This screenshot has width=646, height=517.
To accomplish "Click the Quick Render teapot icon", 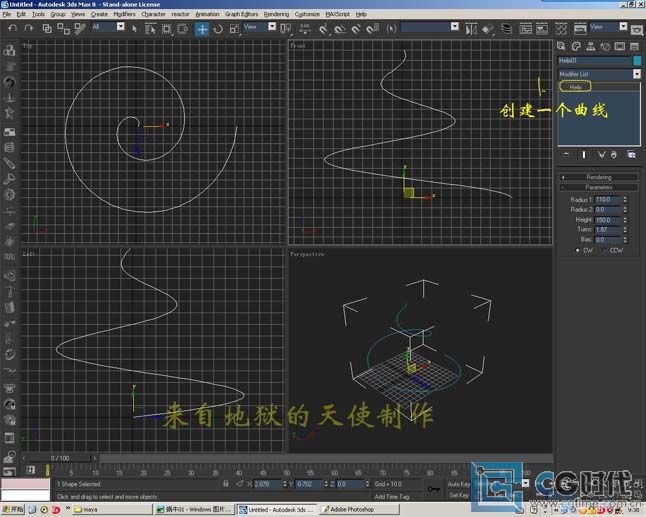I will (637, 30).
